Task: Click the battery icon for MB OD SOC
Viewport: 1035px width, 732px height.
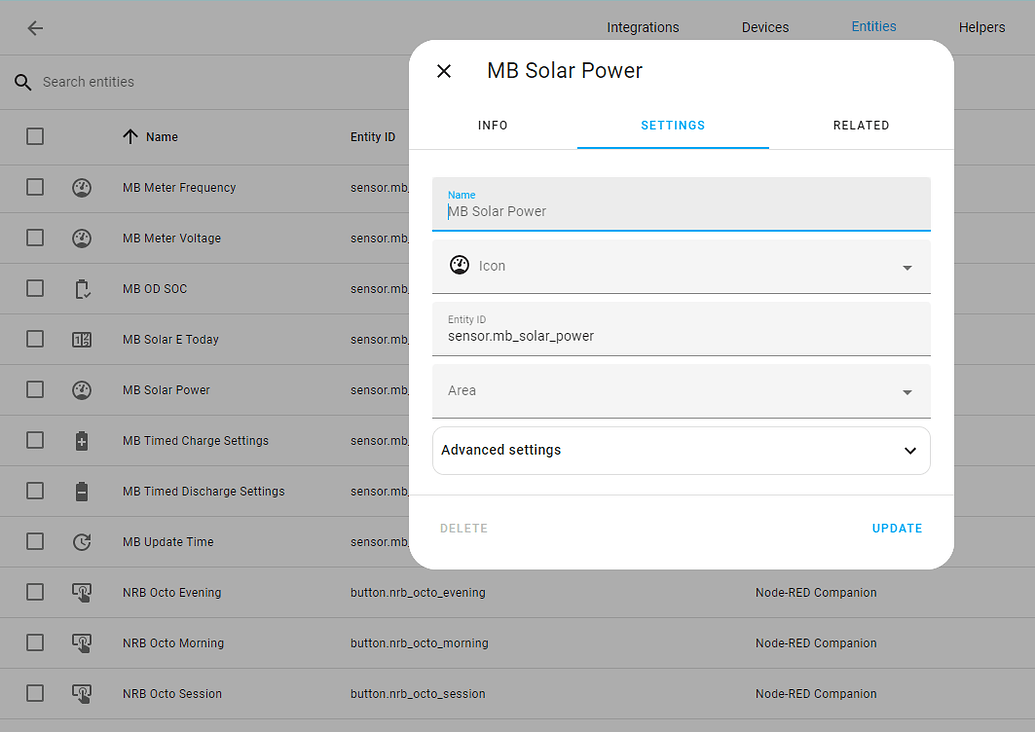Action: pyautogui.click(x=82, y=289)
